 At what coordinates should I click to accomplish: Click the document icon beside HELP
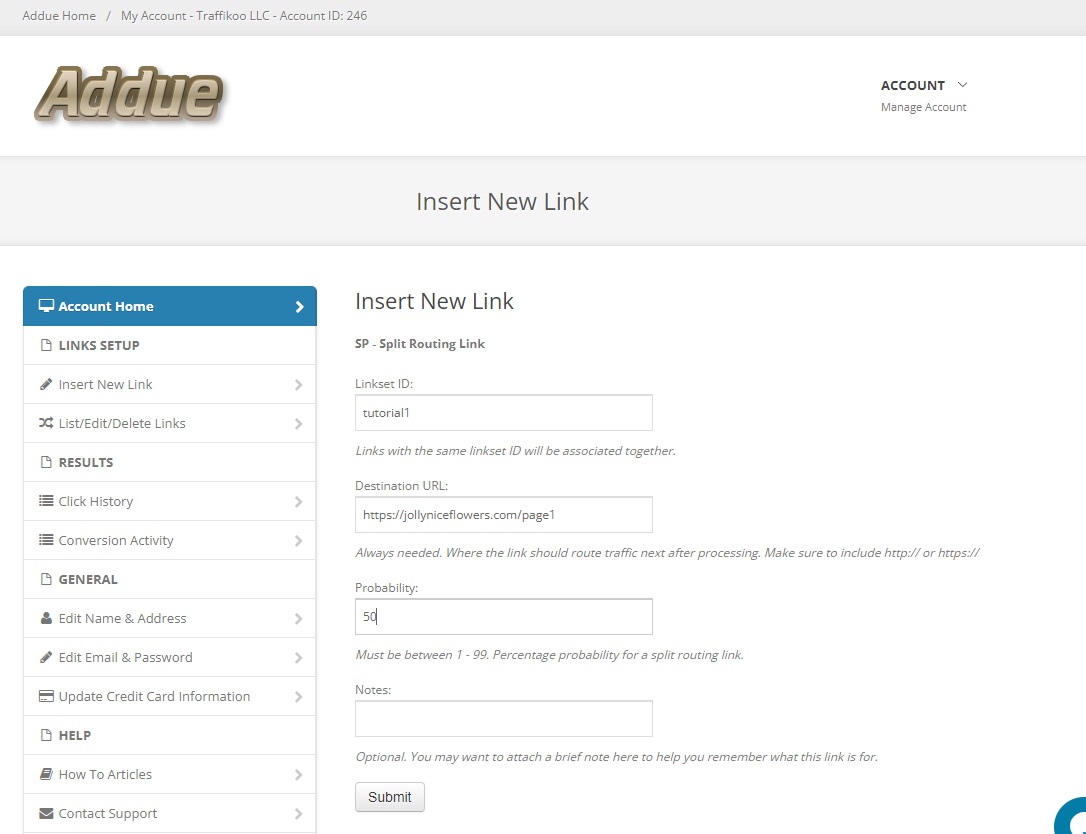click(46, 735)
